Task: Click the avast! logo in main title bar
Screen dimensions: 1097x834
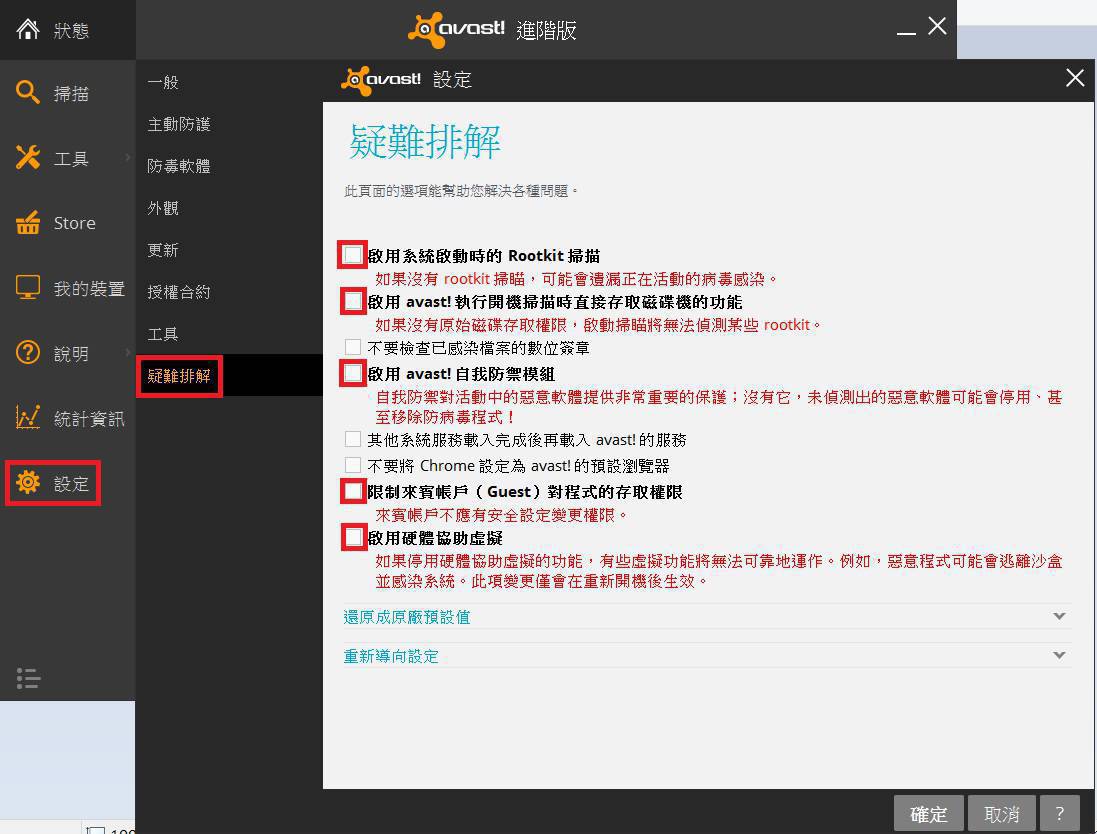Action: click(456, 29)
